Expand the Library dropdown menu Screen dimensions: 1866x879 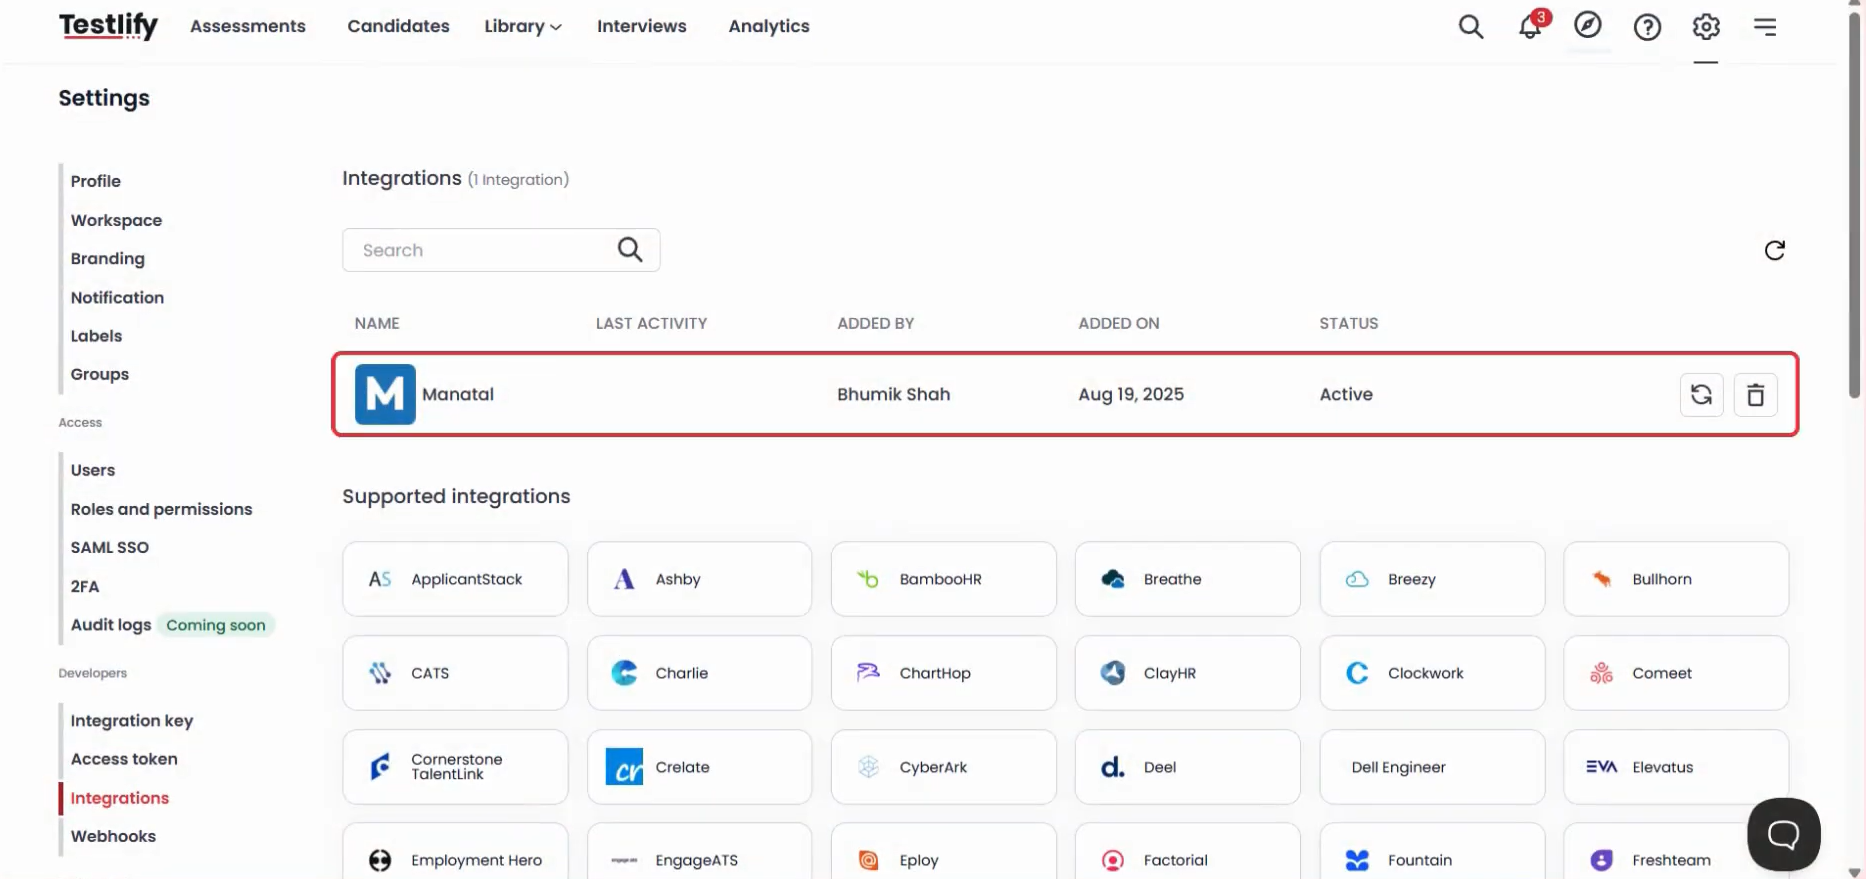coord(522,26)
